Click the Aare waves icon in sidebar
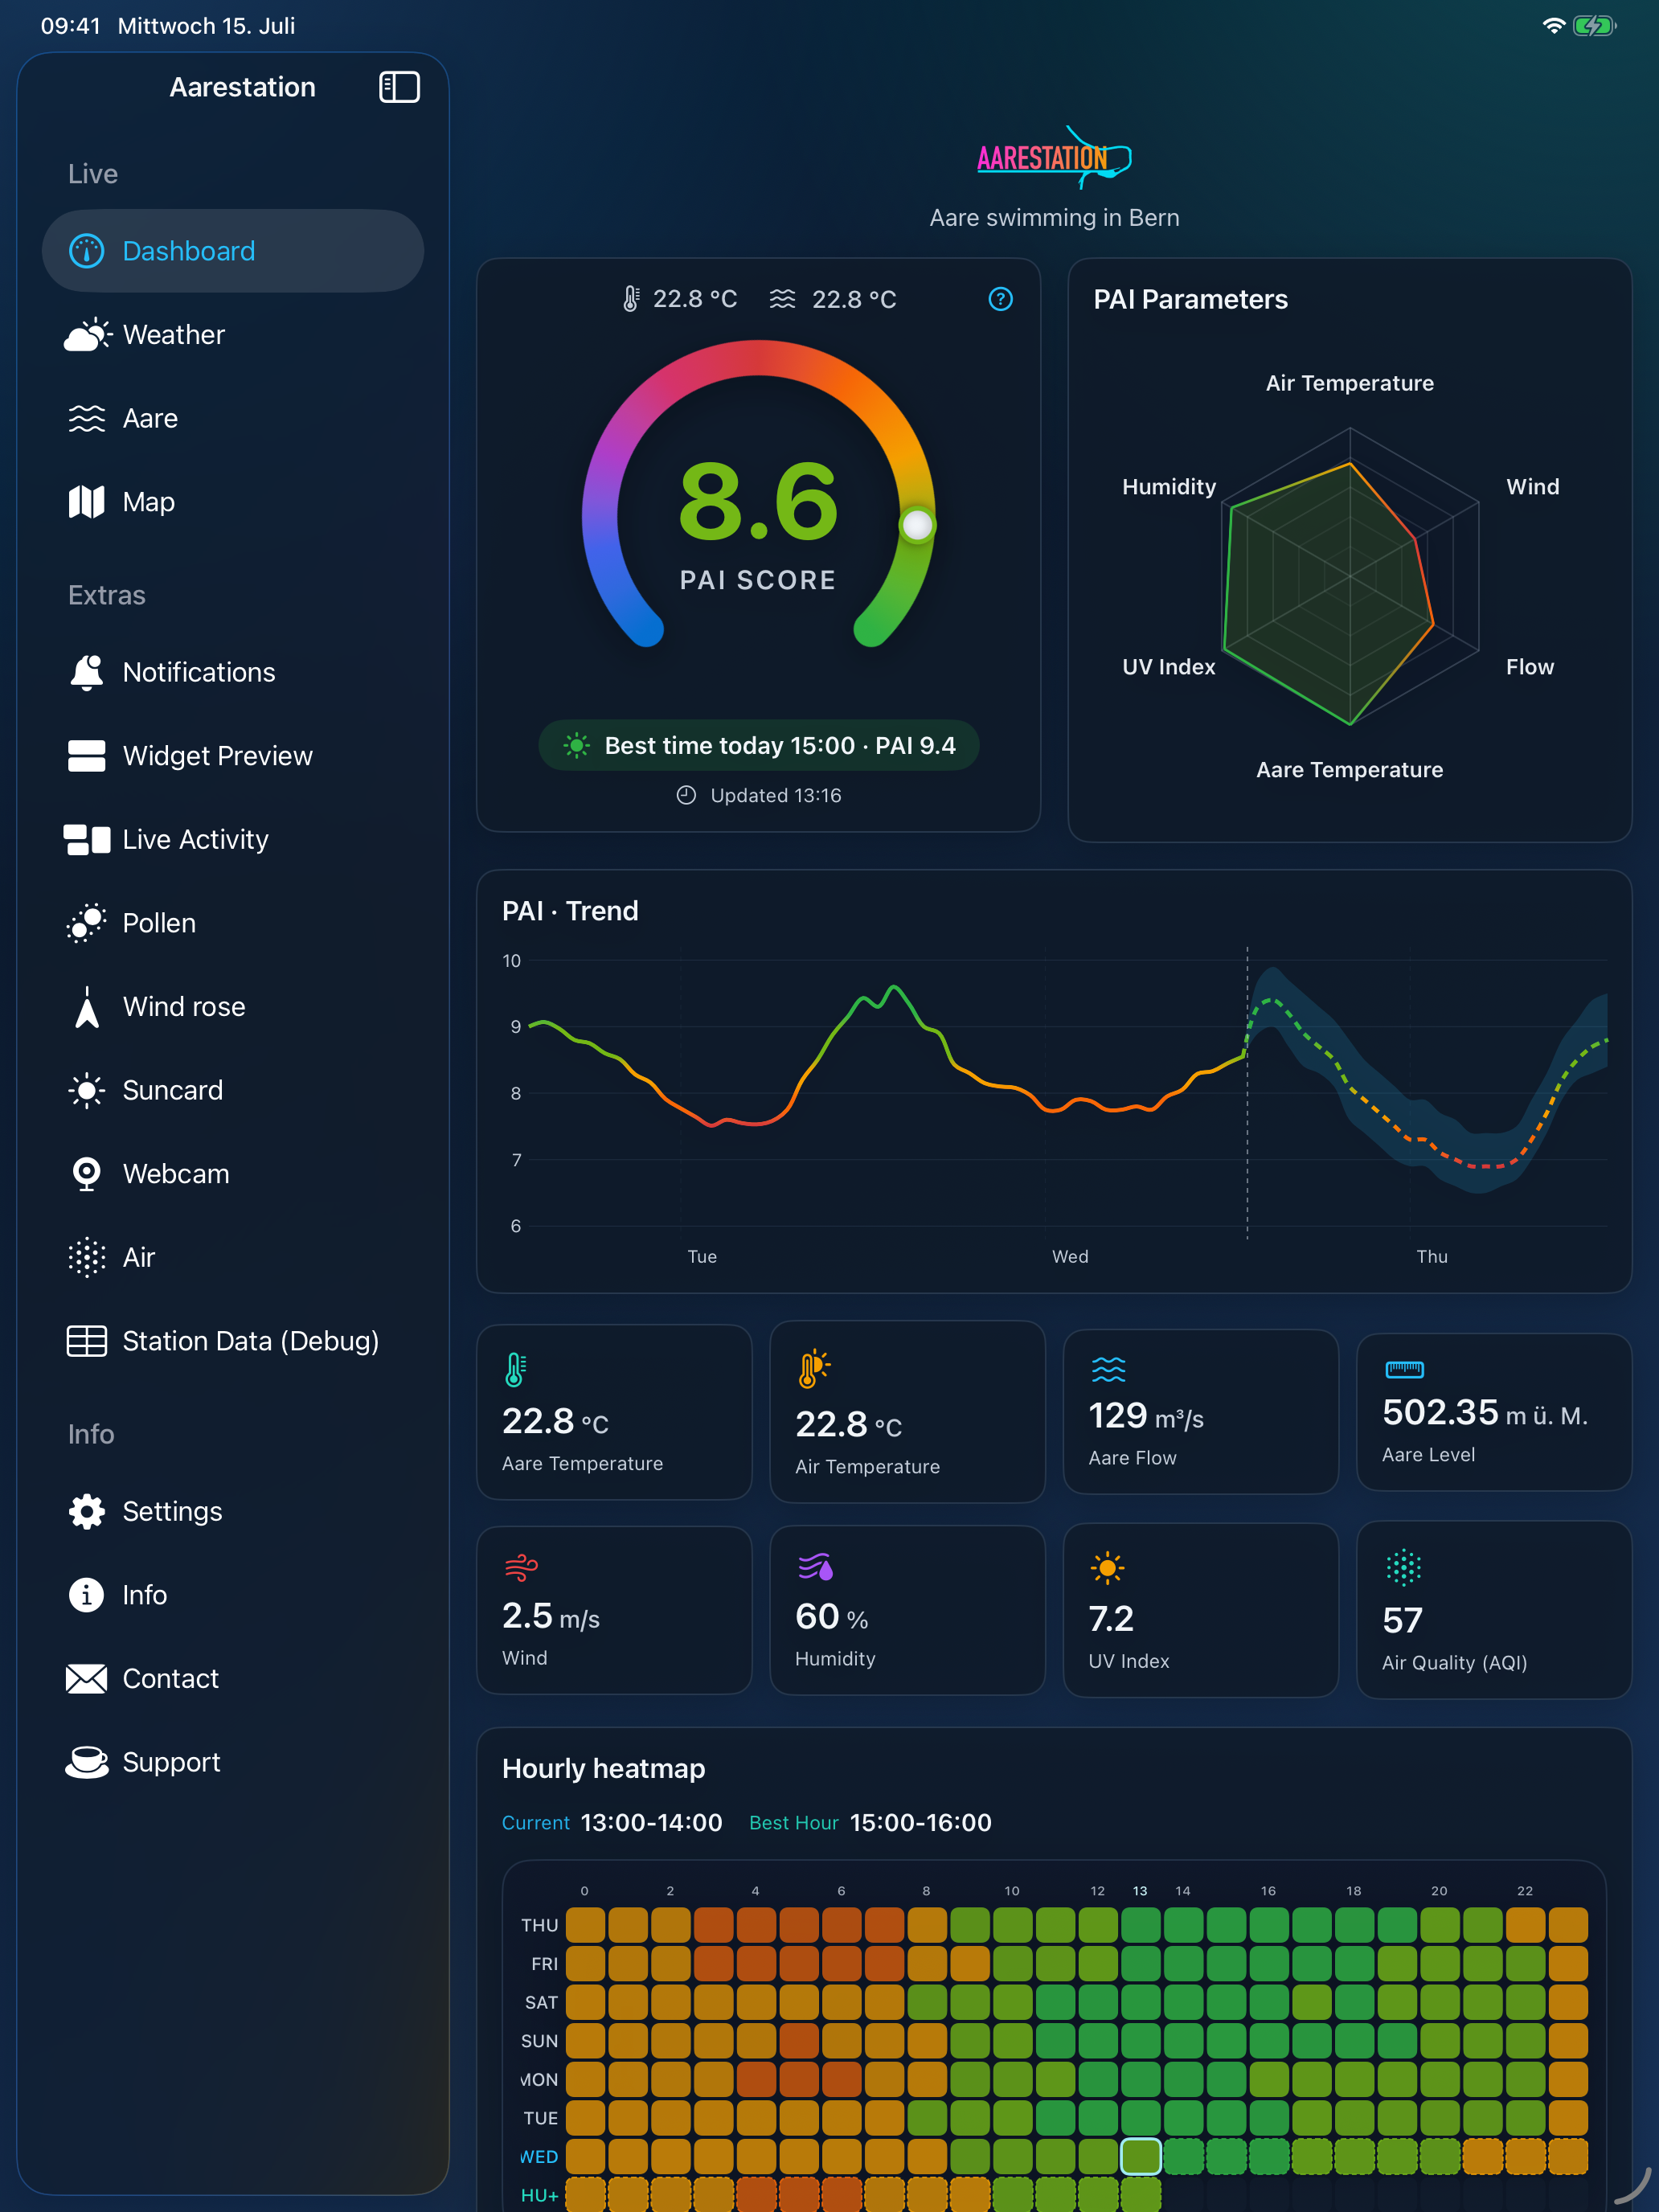The height and width of the screenshot is (2212, 1659). tap(87, 418)
